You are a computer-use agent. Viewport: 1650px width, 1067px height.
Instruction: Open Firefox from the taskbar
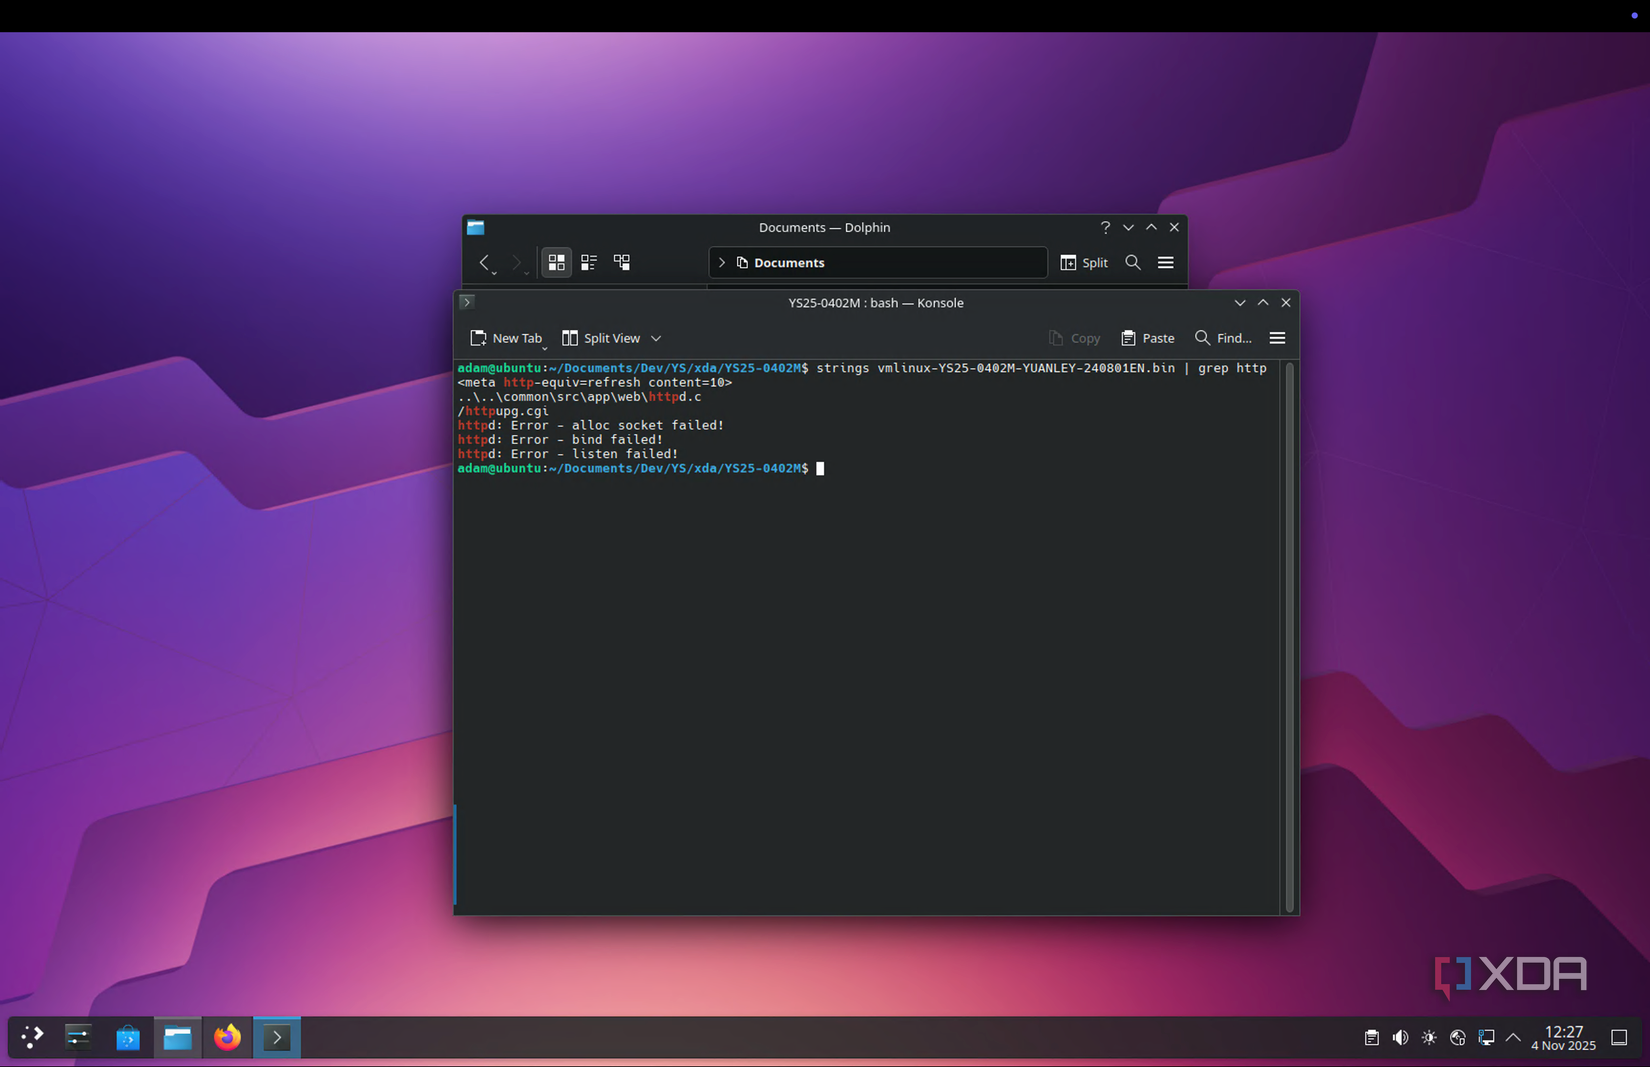click(x=227, y=1037)
